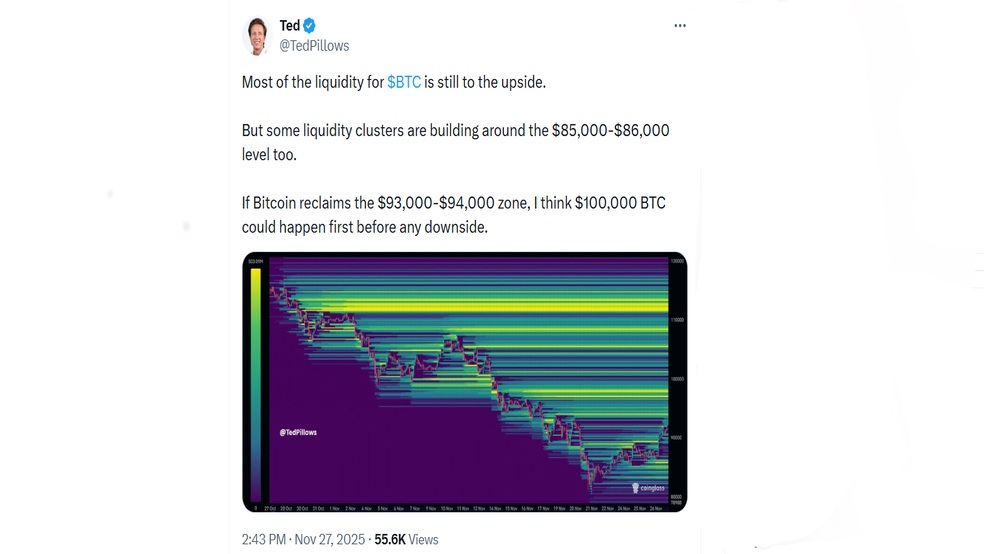
Task: Click the 110000 price axis label
Action: point(676,320)
